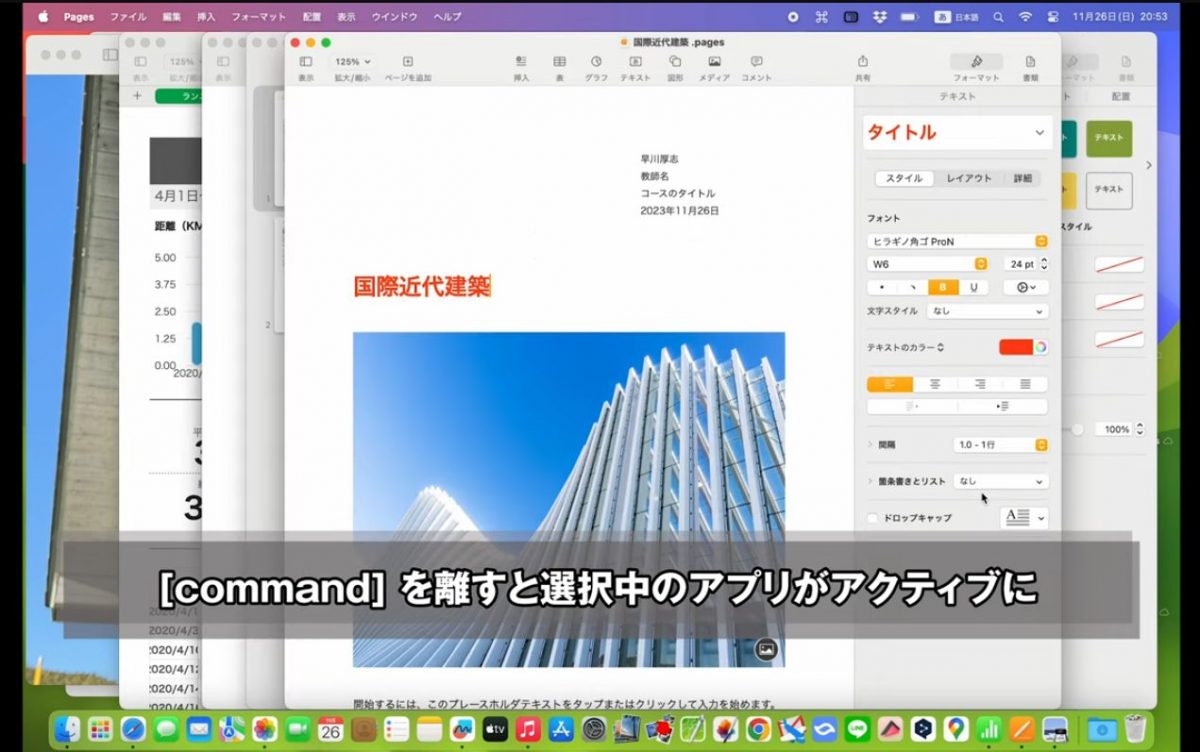Open the タイトル paragraph style dropdown
Viewport: 1200px width, 752px height.
click(x=957, y=132)
